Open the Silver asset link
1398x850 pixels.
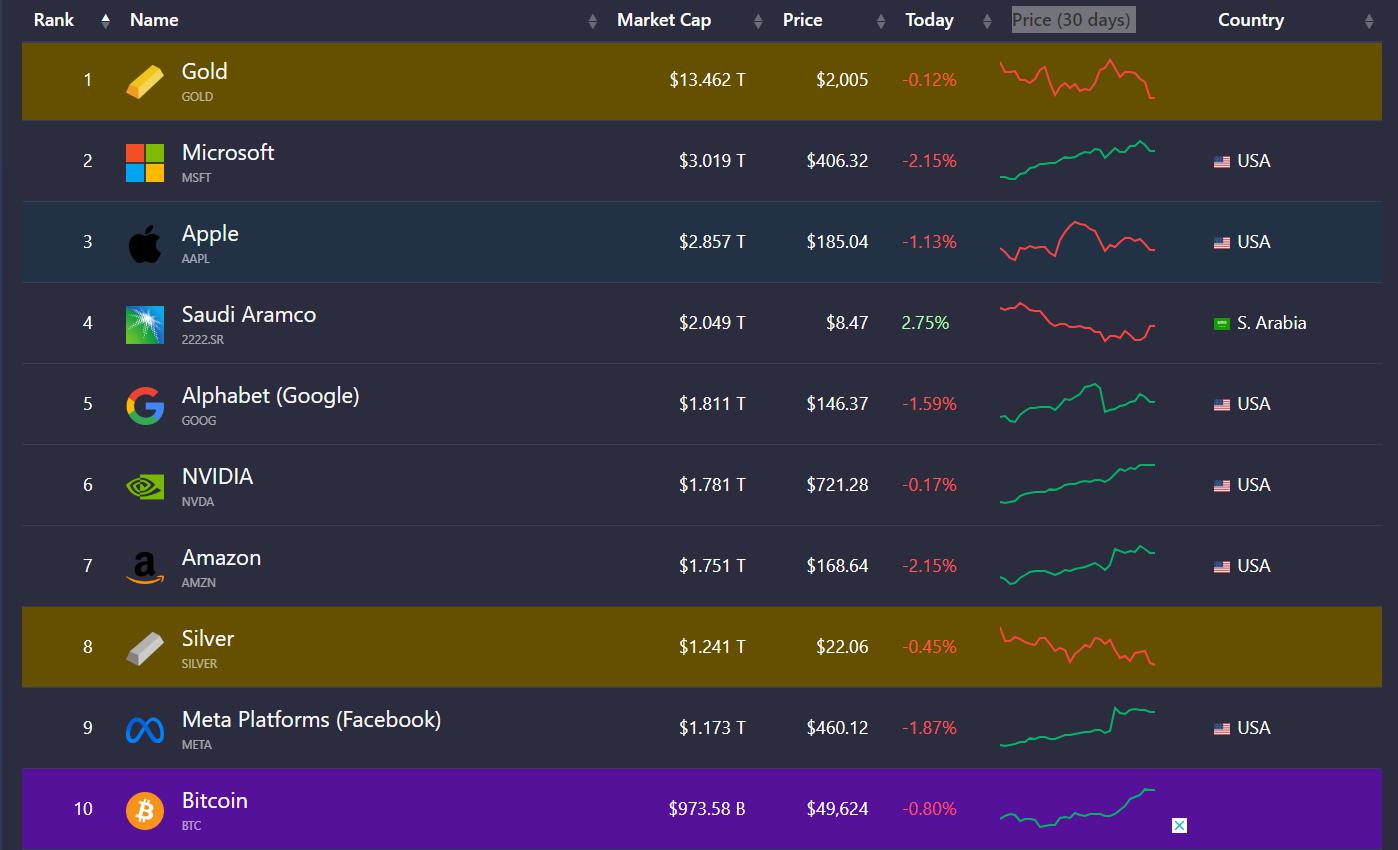[208, 639]
